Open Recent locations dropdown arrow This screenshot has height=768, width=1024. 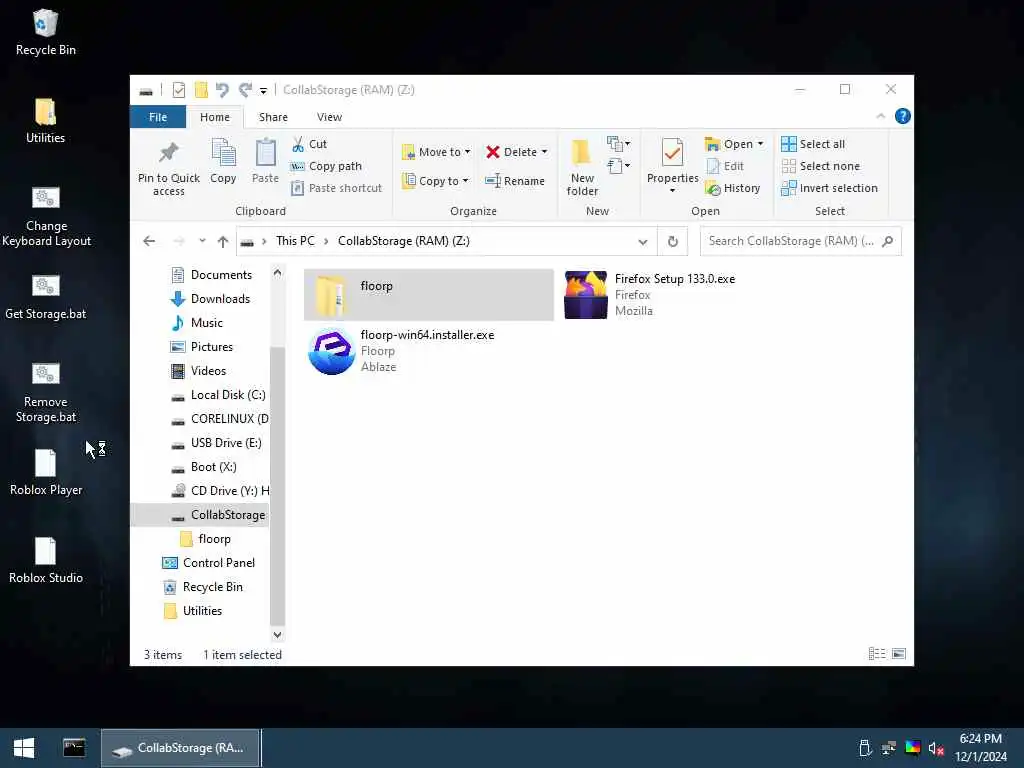(x=202, y=241)
